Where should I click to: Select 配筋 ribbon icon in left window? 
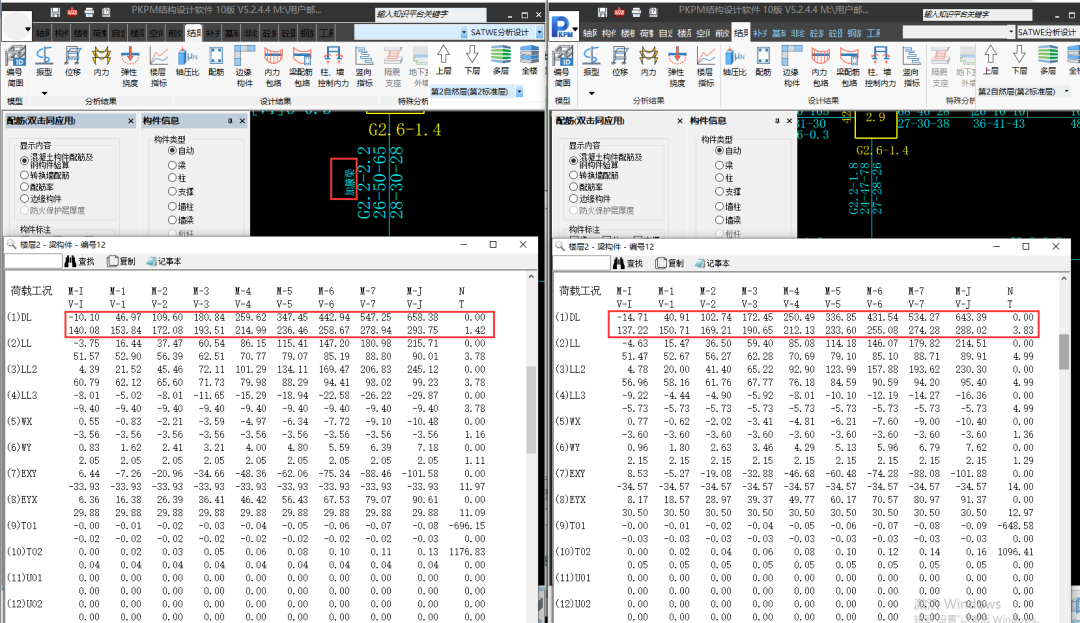click(x=216, y=62)
